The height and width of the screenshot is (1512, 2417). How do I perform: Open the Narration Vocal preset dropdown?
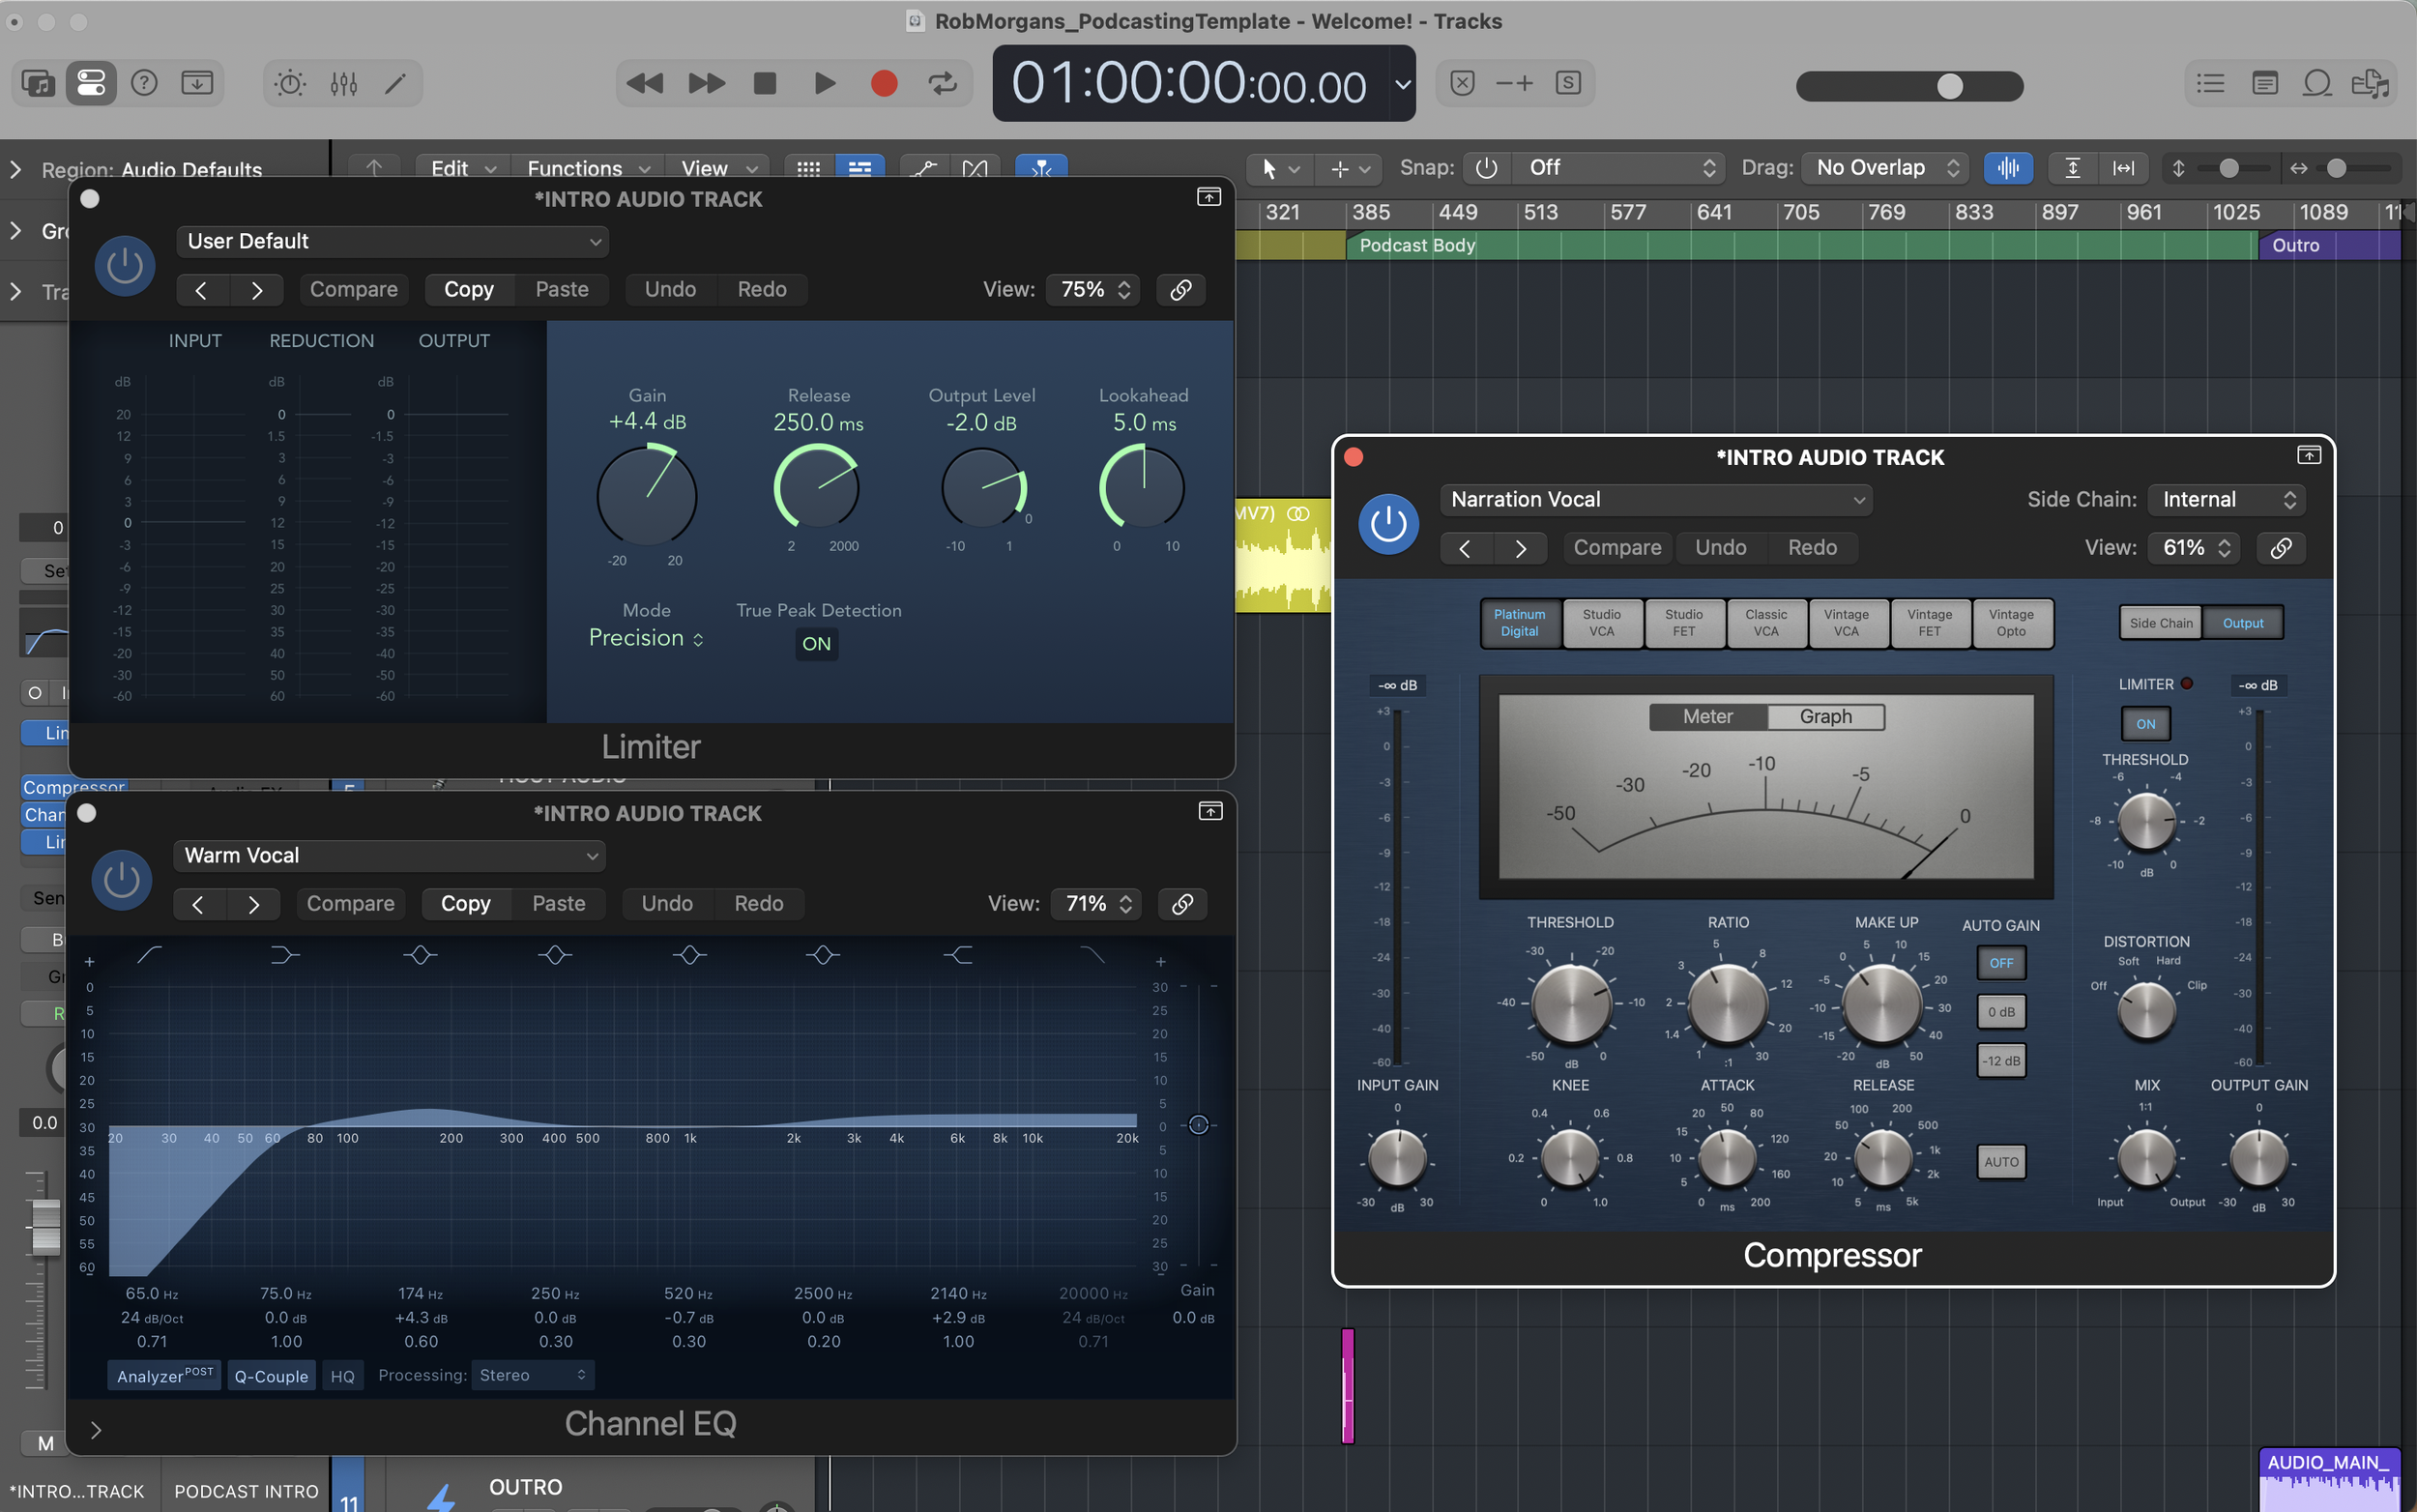point(1656,500)
